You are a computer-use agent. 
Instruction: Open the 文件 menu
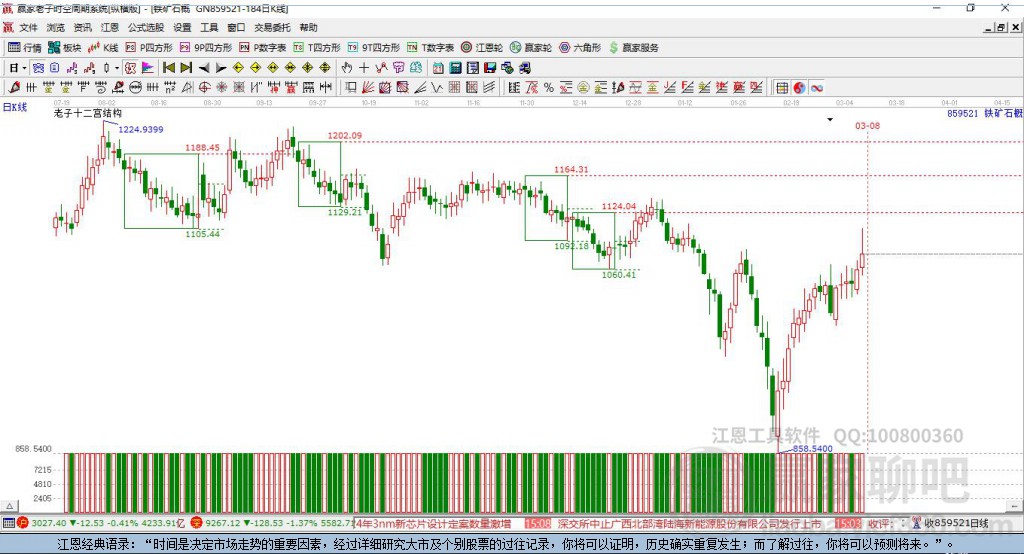tap(28, 27)
